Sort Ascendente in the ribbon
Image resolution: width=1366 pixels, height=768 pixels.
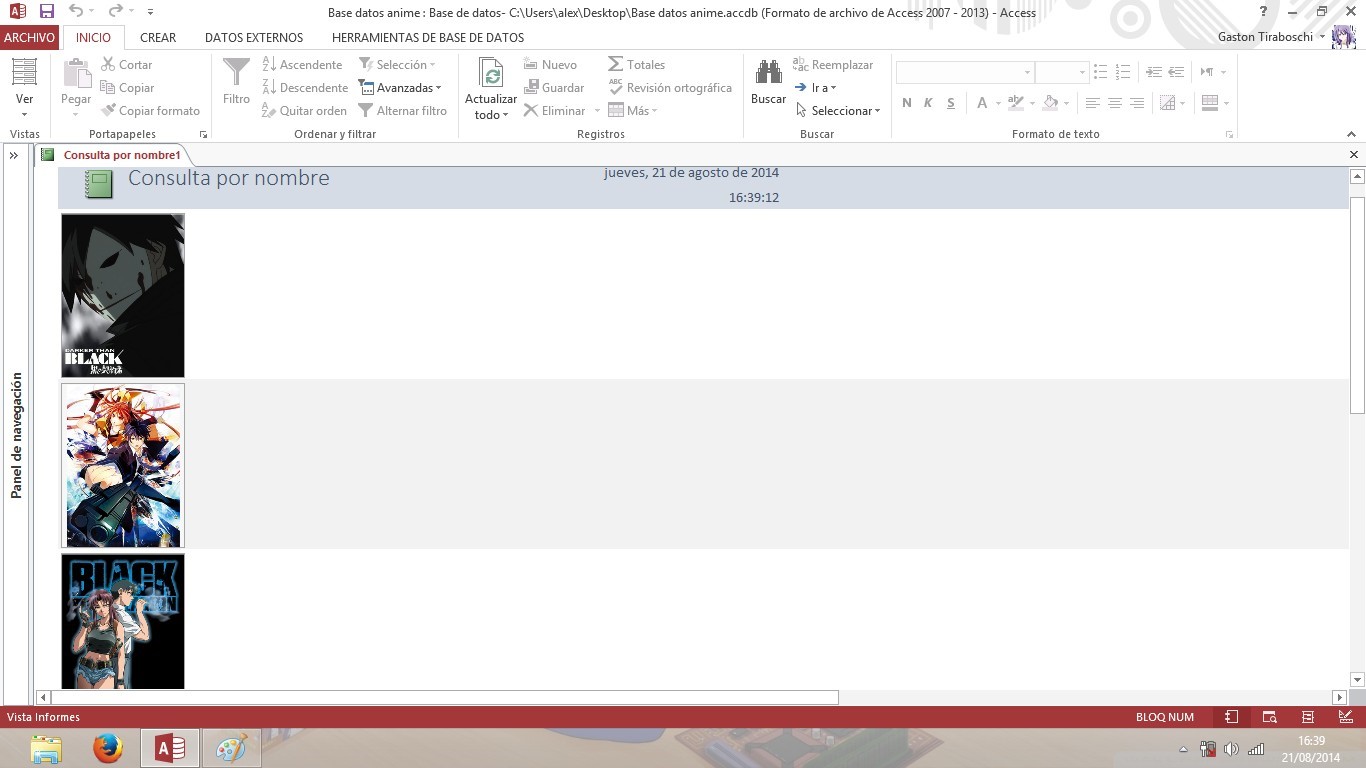(302, 64)
